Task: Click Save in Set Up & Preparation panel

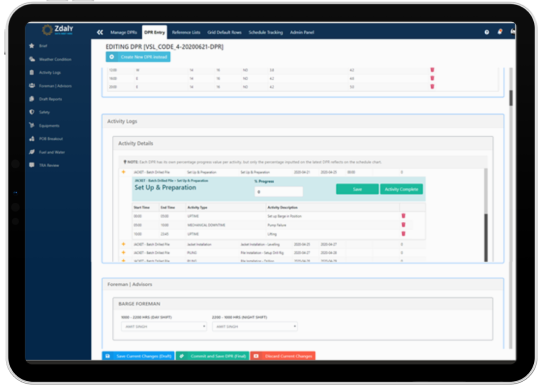Action: pyautogui.click(x=357, y=189)
